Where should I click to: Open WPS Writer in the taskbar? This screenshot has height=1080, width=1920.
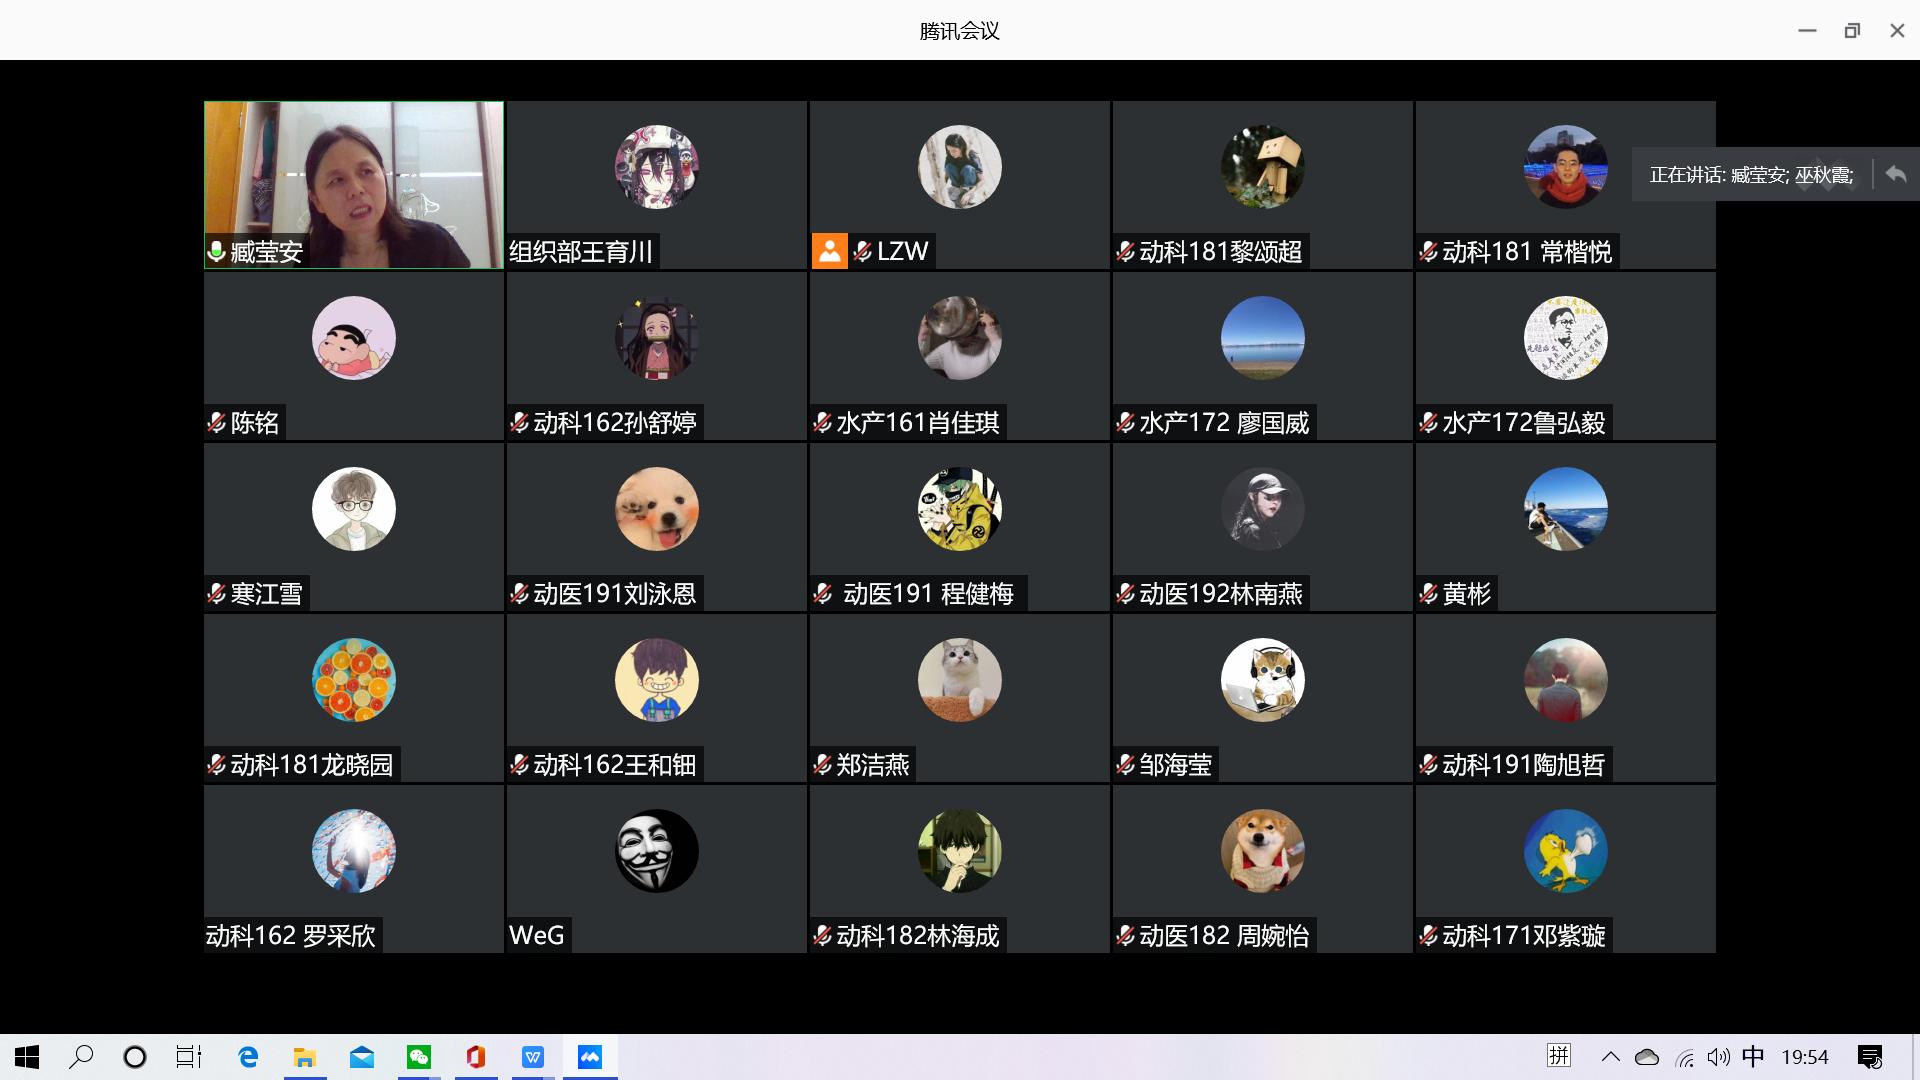[533, 1057]
